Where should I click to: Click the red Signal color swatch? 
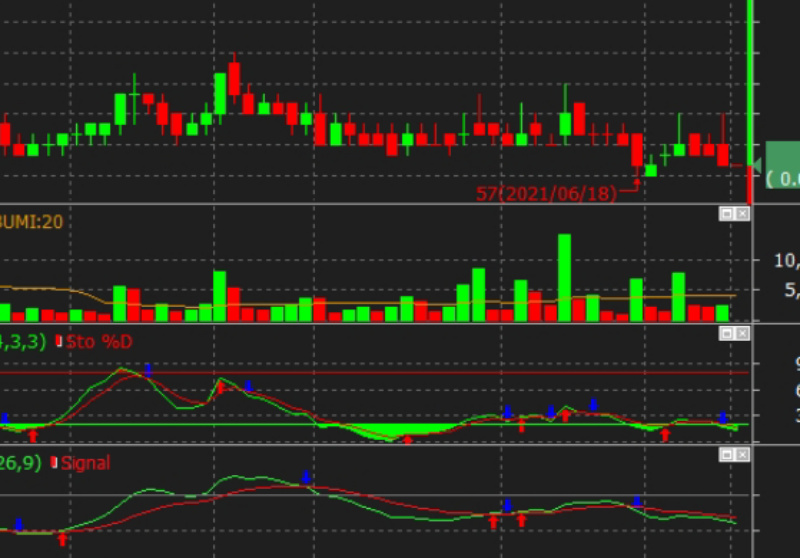(54, 463)
